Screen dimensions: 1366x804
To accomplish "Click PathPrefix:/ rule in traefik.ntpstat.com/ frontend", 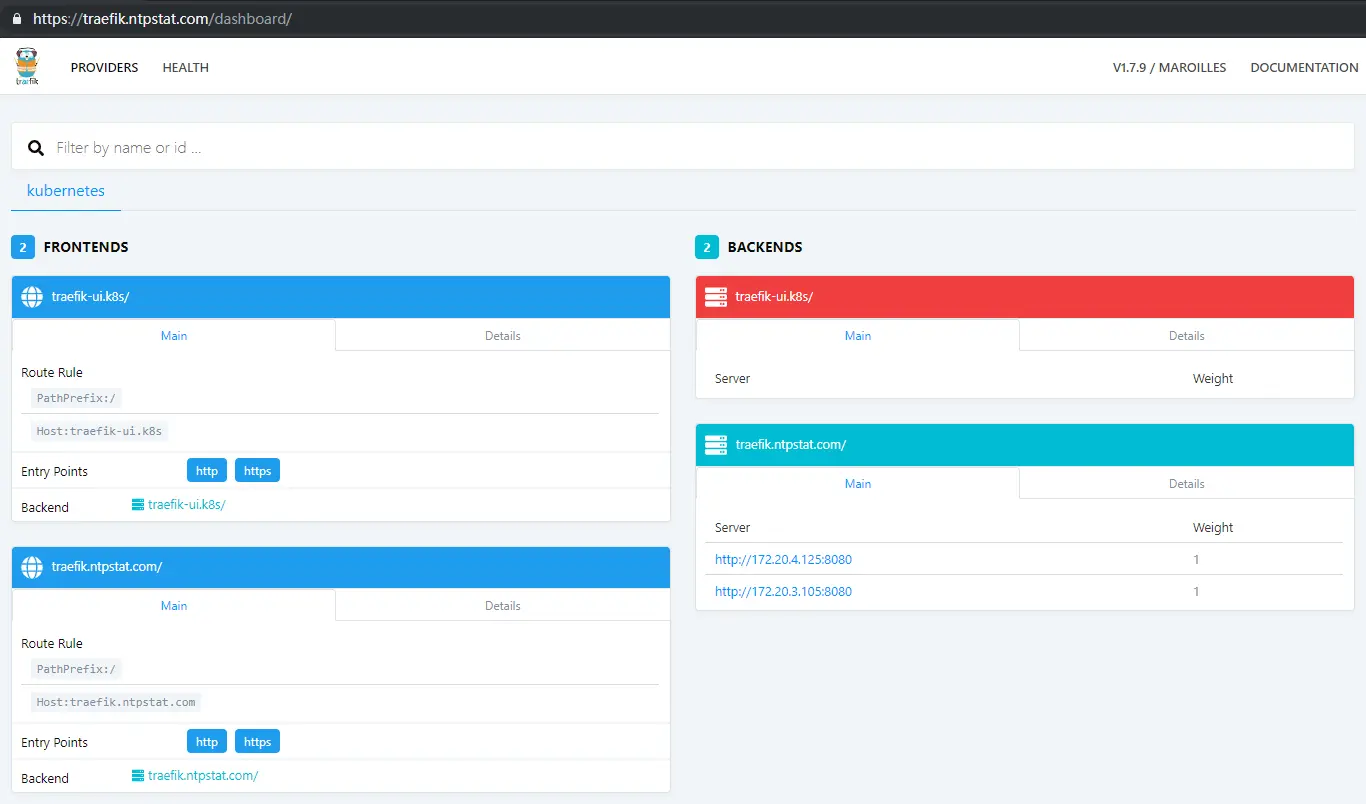I will pyautogui.click(x=78, y=669).
